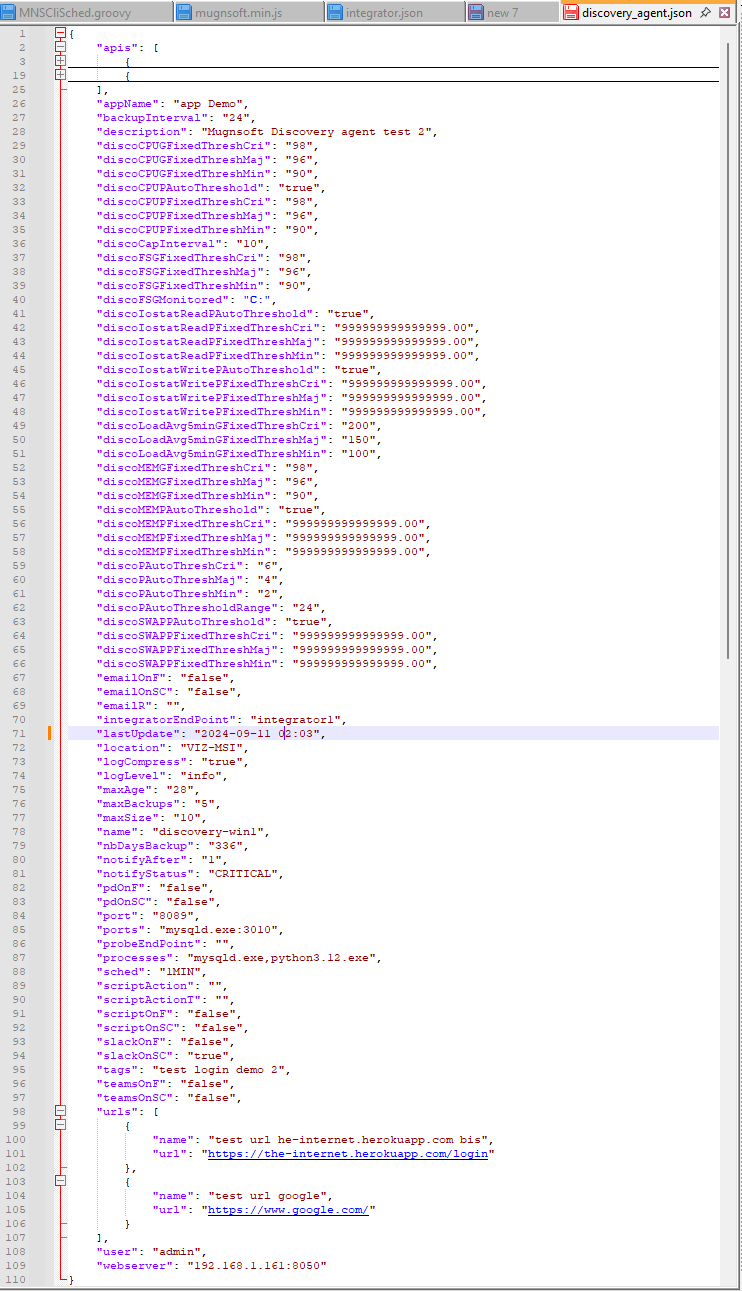742x1291 pixels.
Task: Click line number 110 in the margin
Action: point(15,1279)
